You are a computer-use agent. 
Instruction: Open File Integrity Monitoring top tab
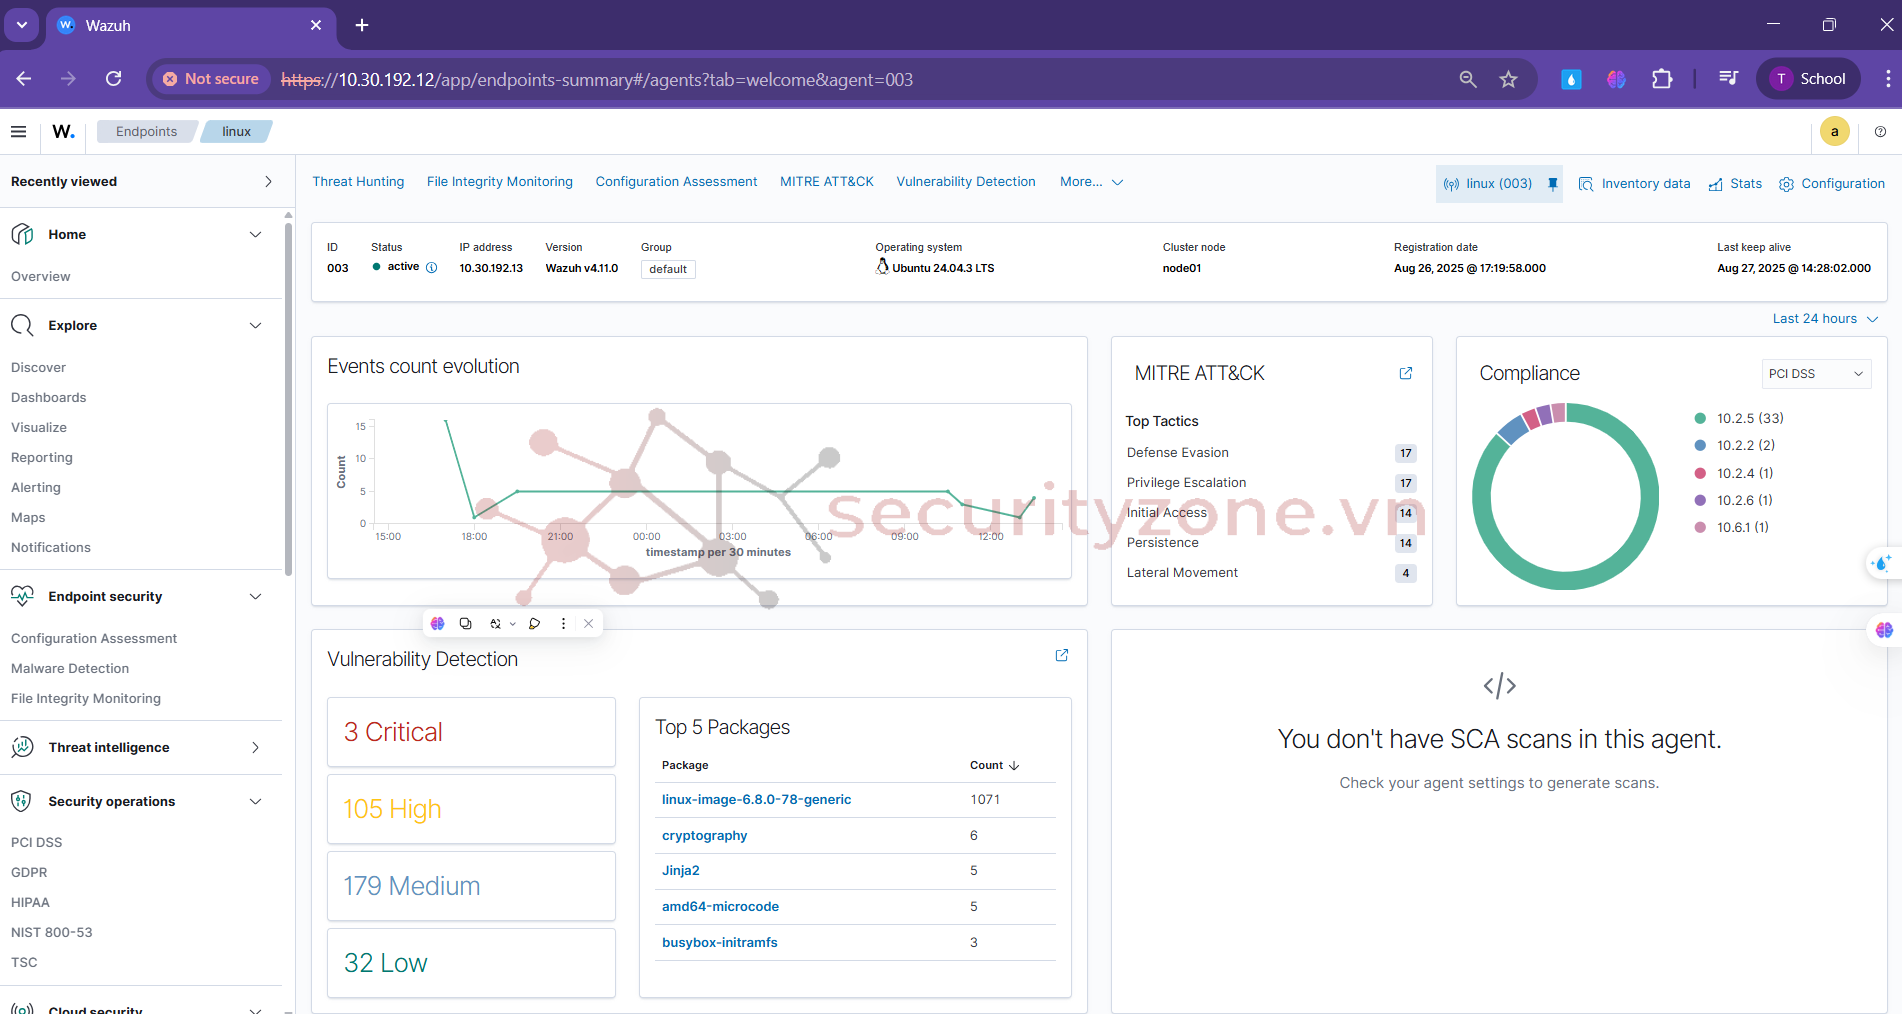point(500,182)
